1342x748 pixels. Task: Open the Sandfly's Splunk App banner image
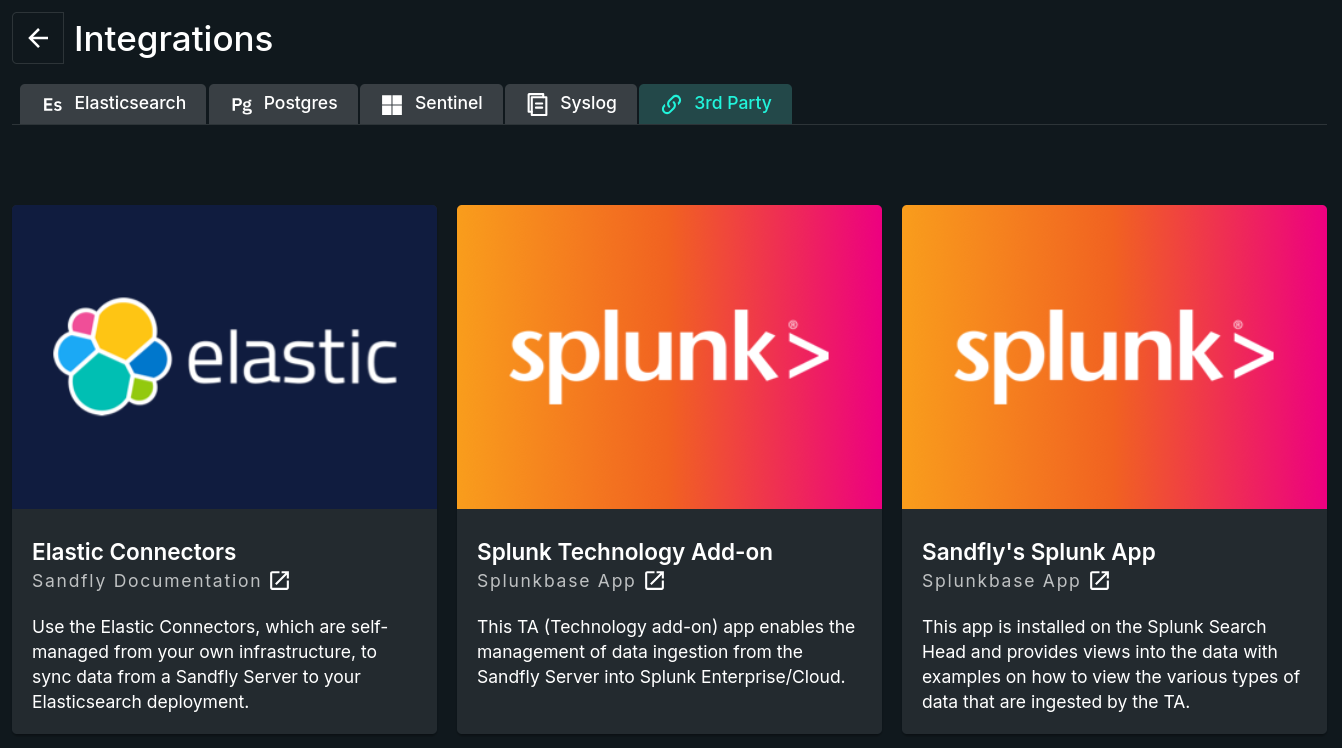point(1114,357)
